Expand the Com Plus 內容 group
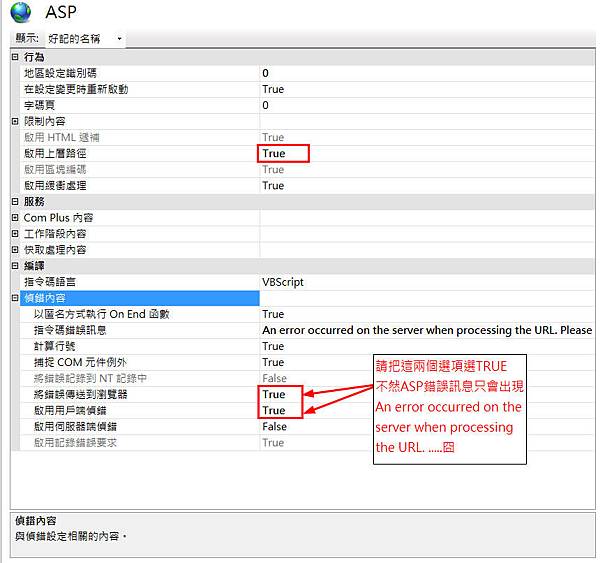600x563 pixels. point(15,218)
